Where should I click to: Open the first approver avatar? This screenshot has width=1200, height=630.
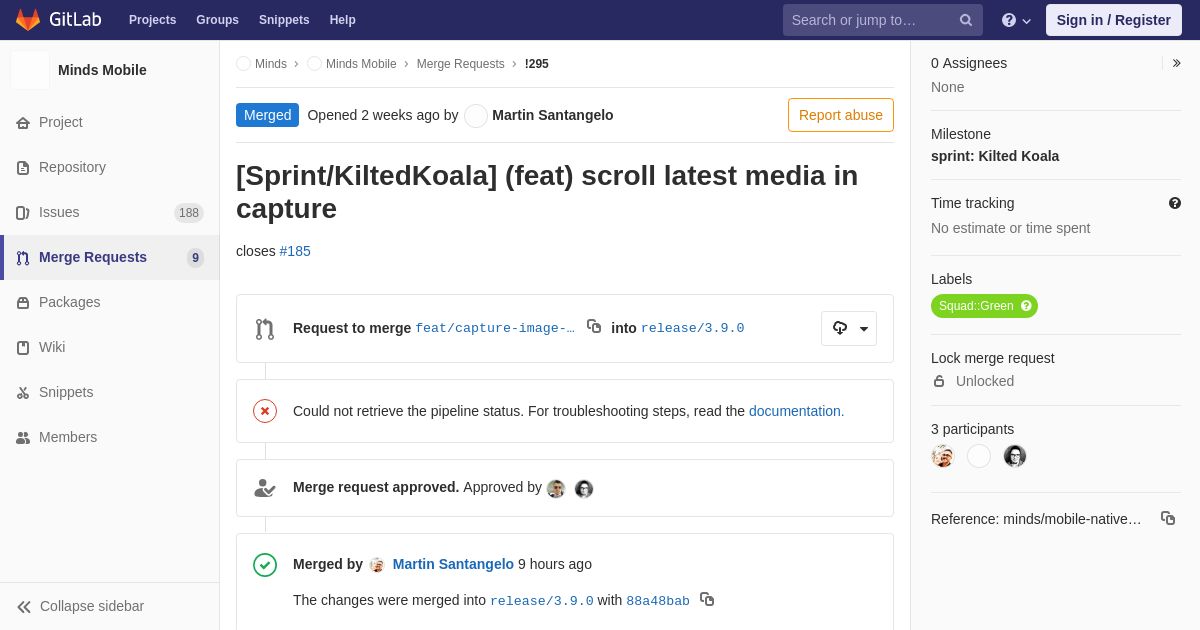pyautogui.click(x=556, y=489)
